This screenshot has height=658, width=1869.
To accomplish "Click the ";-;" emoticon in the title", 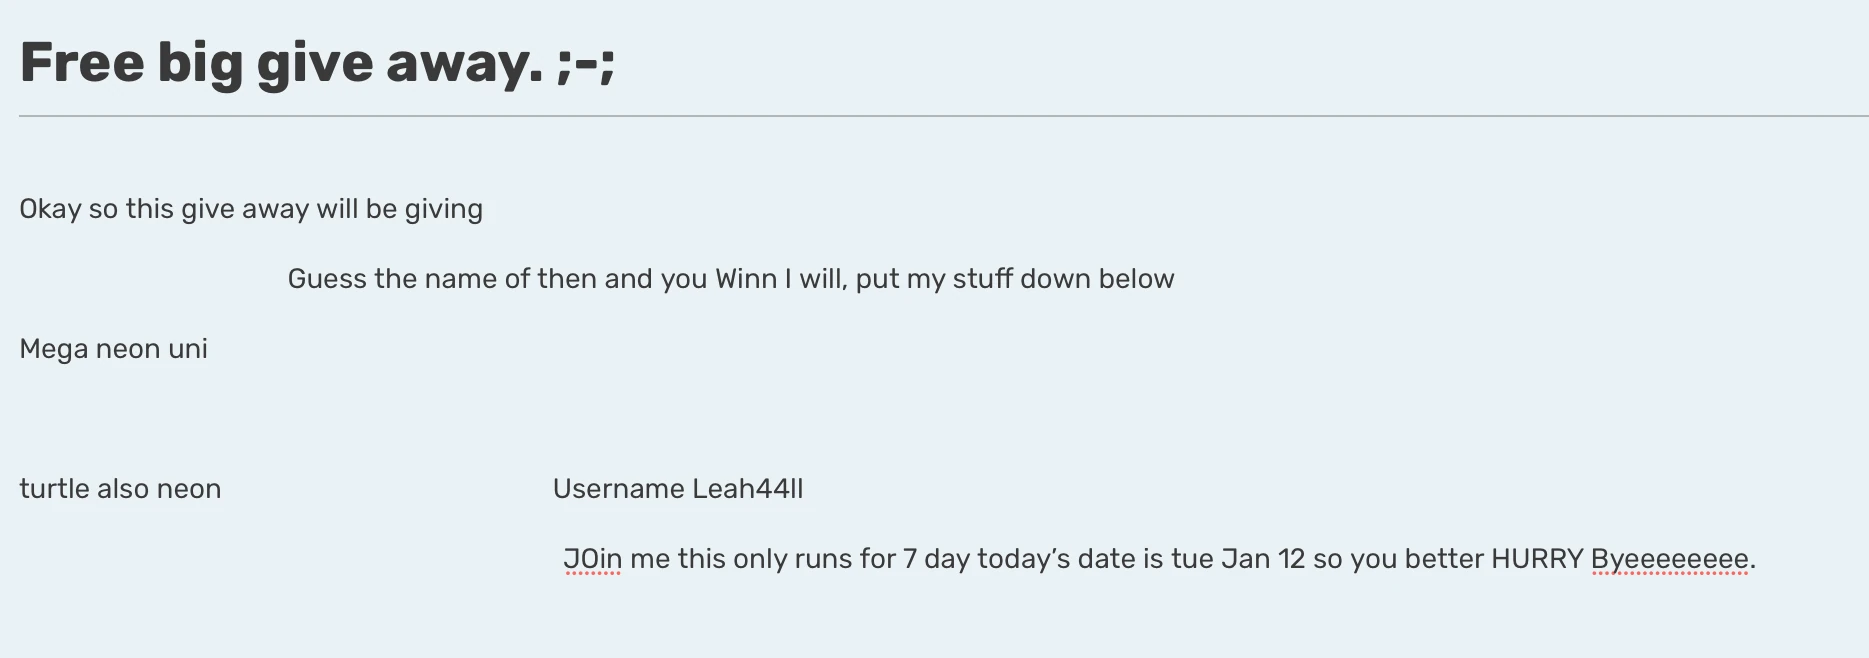I will (586, 62).
